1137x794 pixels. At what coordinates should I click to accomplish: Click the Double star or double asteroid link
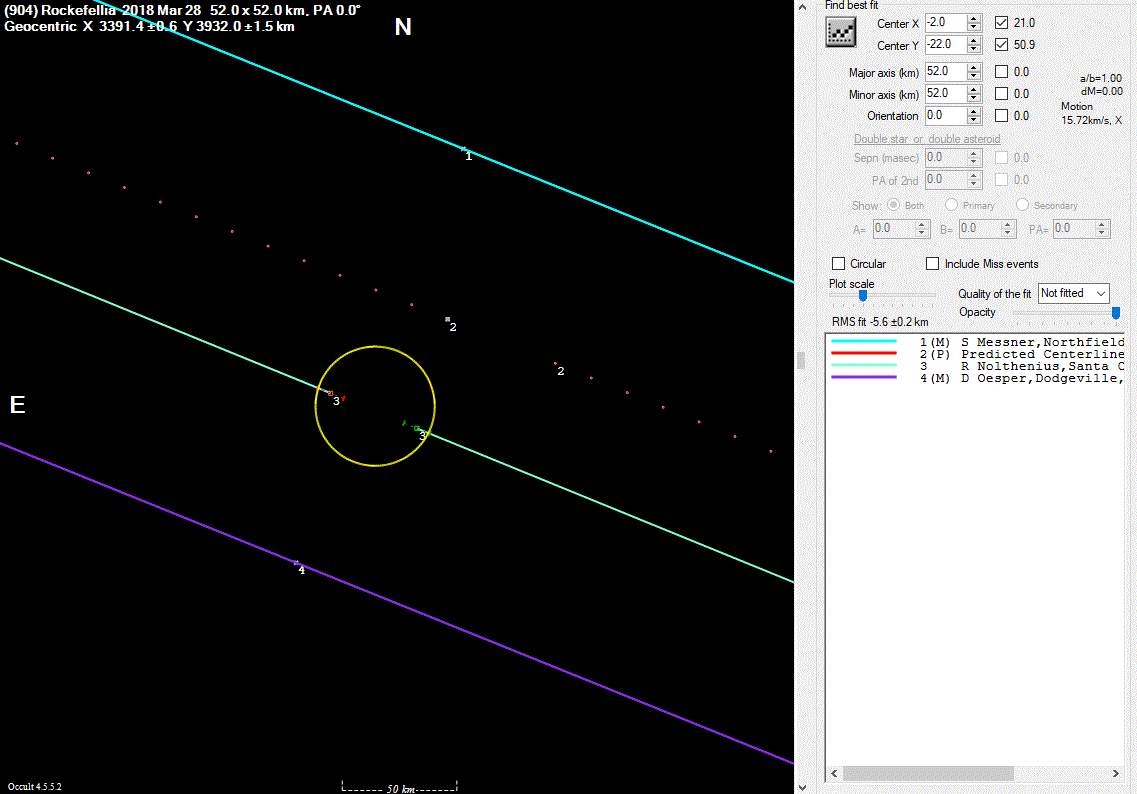(927, 138)
